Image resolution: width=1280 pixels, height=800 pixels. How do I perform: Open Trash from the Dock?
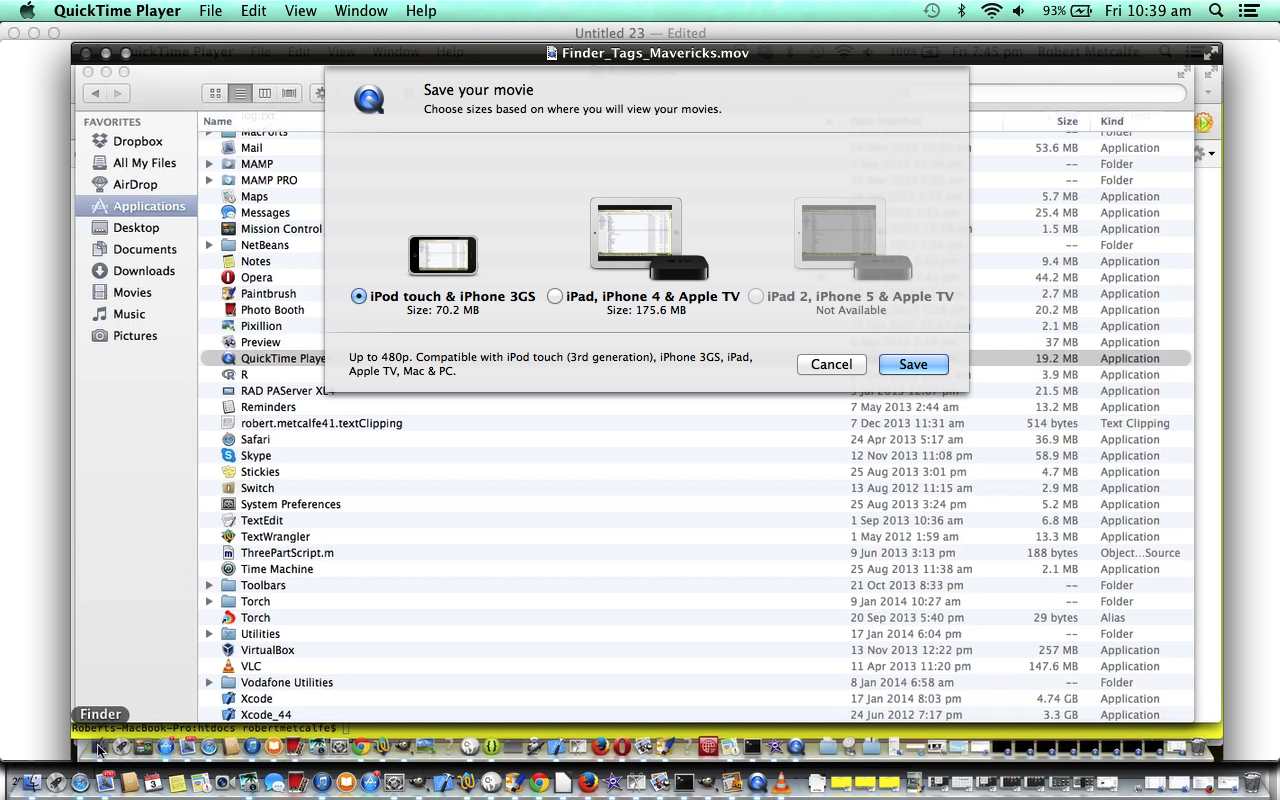coord(1253,783)
